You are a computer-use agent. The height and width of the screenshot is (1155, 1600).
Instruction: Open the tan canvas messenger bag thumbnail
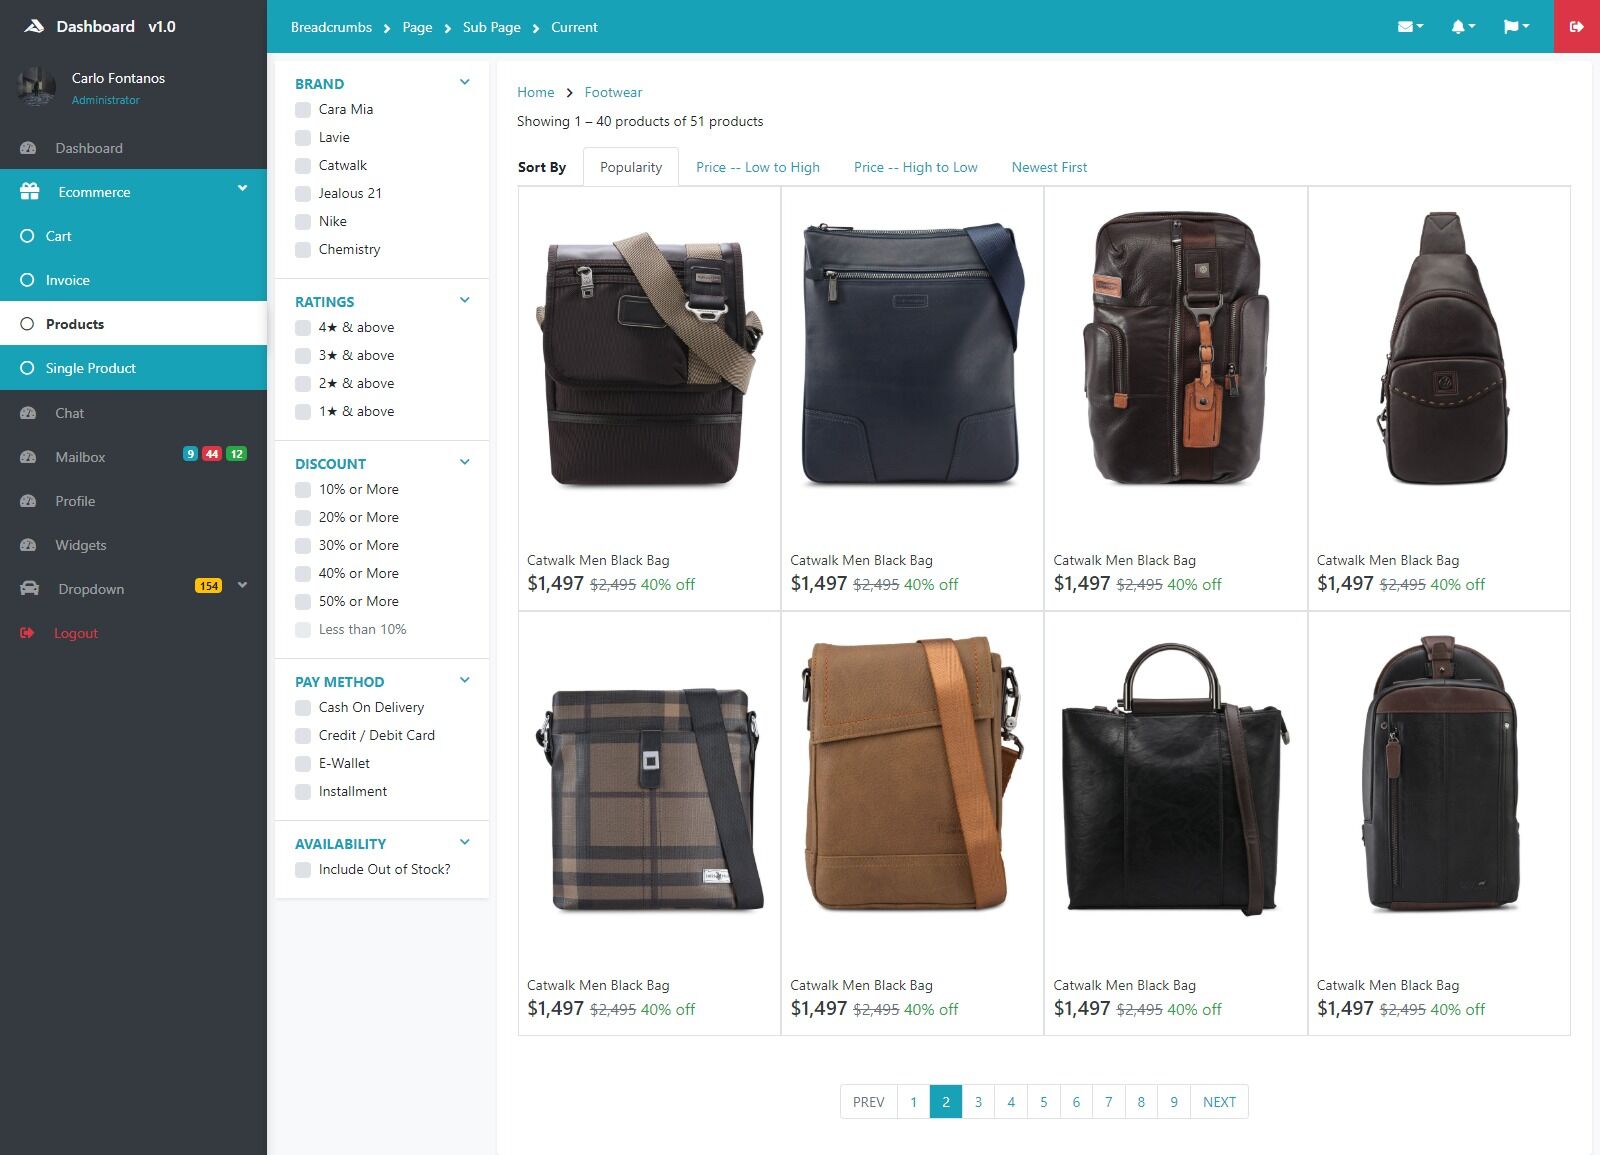point(911,775)
